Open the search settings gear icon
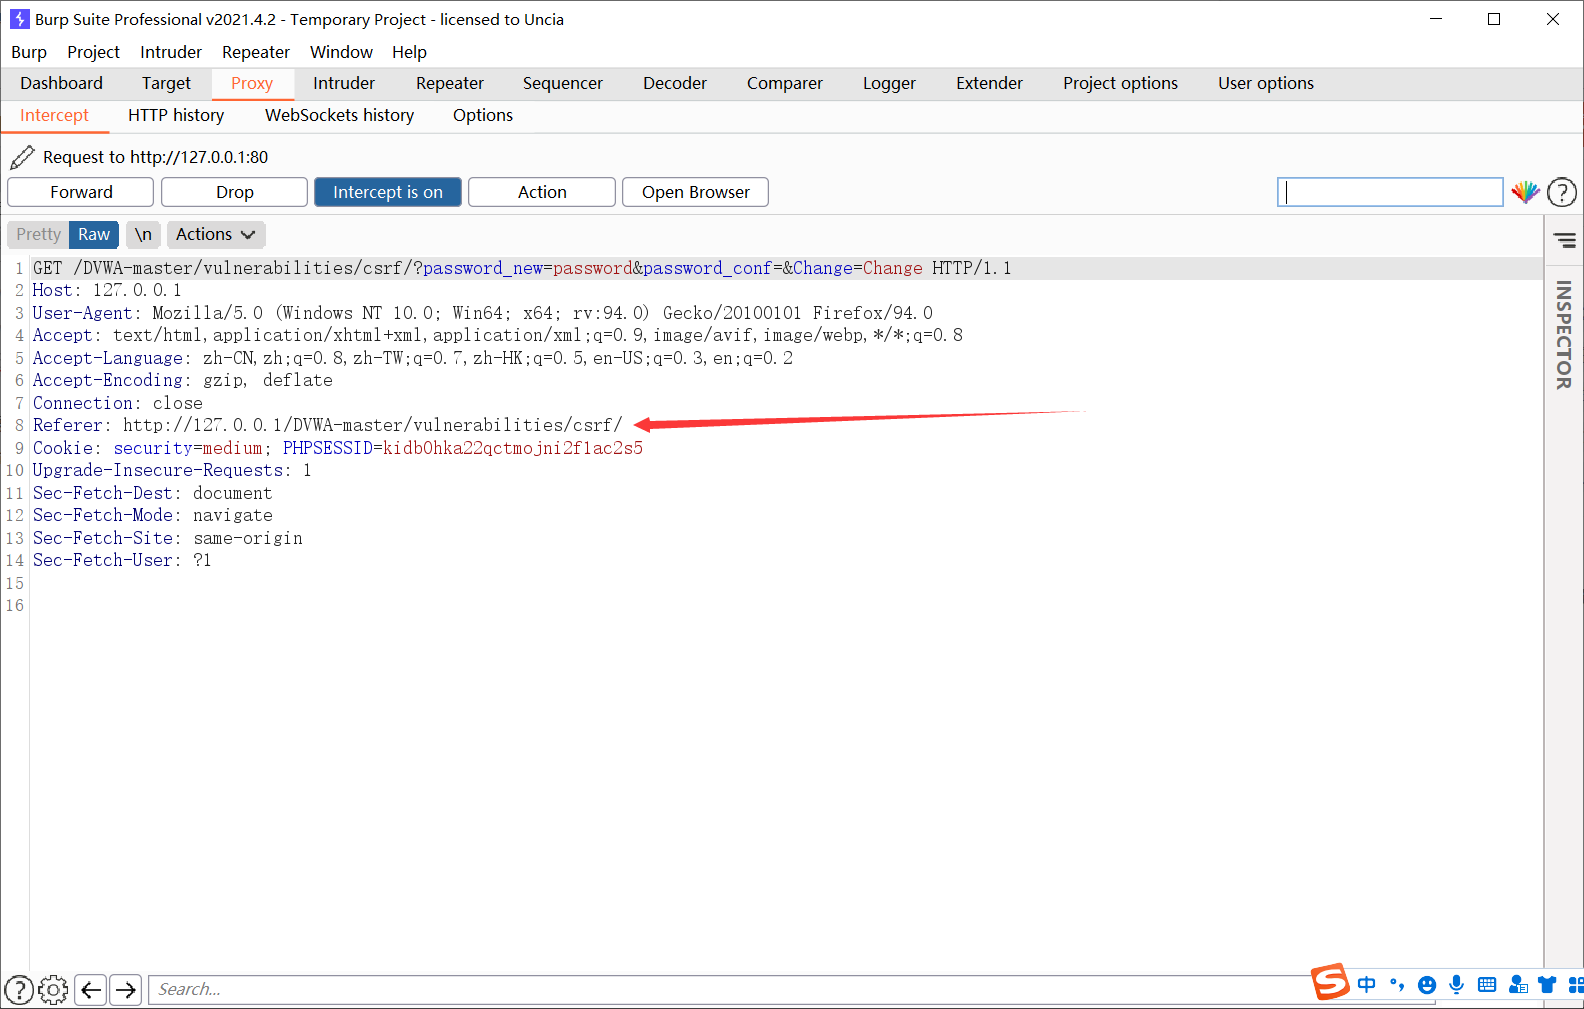Image resolution: width=1584 pixels, height=1009 pixels. click(x=53, y=990)
